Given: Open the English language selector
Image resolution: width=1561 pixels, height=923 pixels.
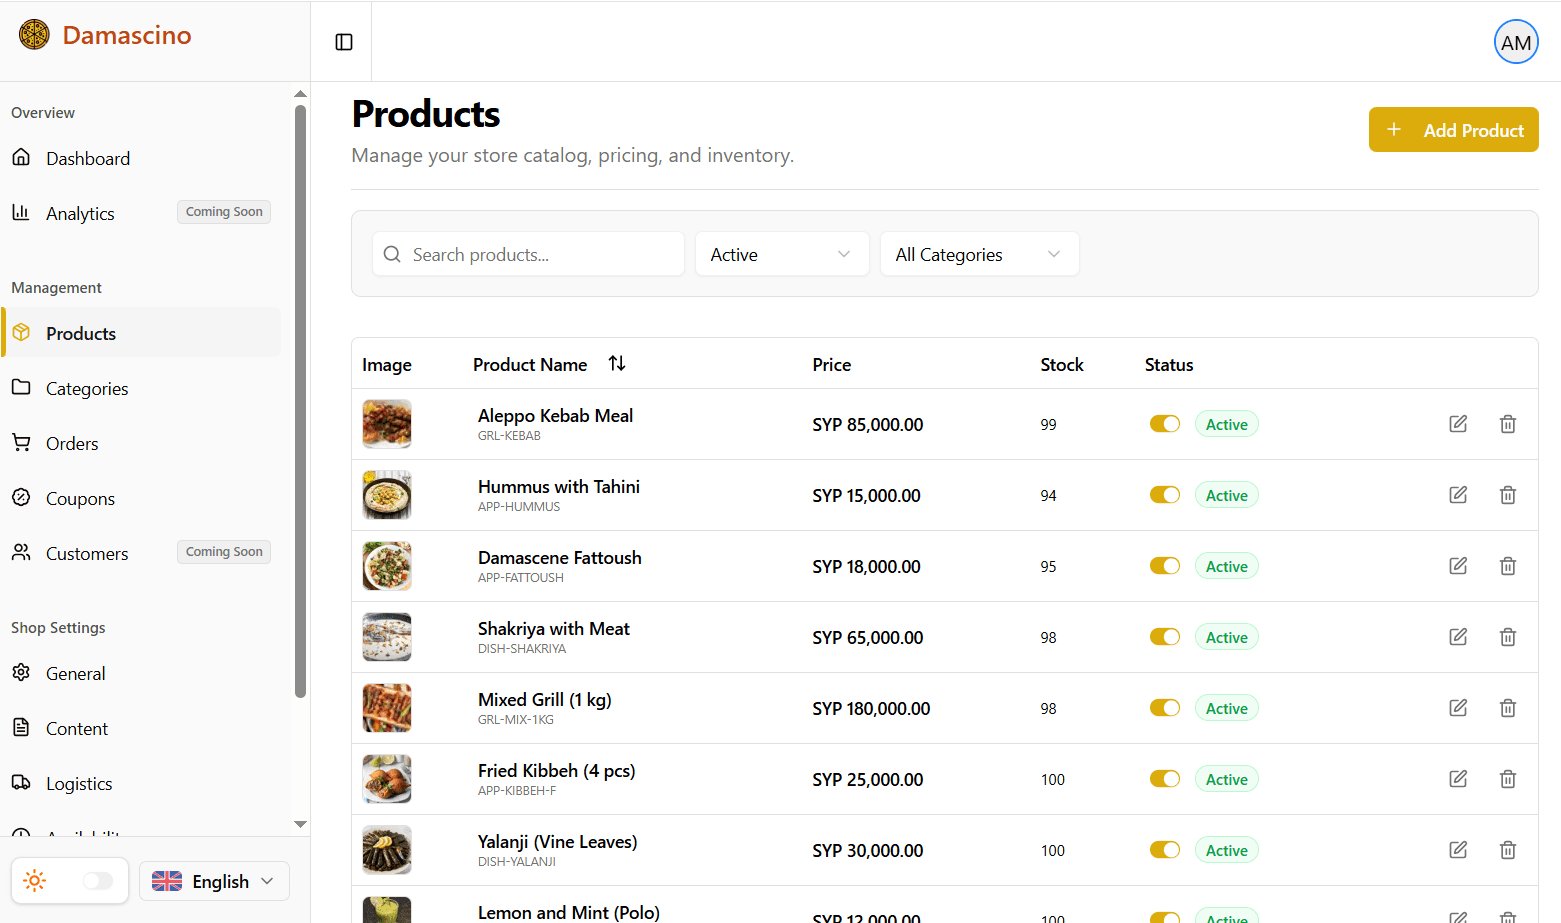Looking at the screenshot, I should [x=214, y=881].
